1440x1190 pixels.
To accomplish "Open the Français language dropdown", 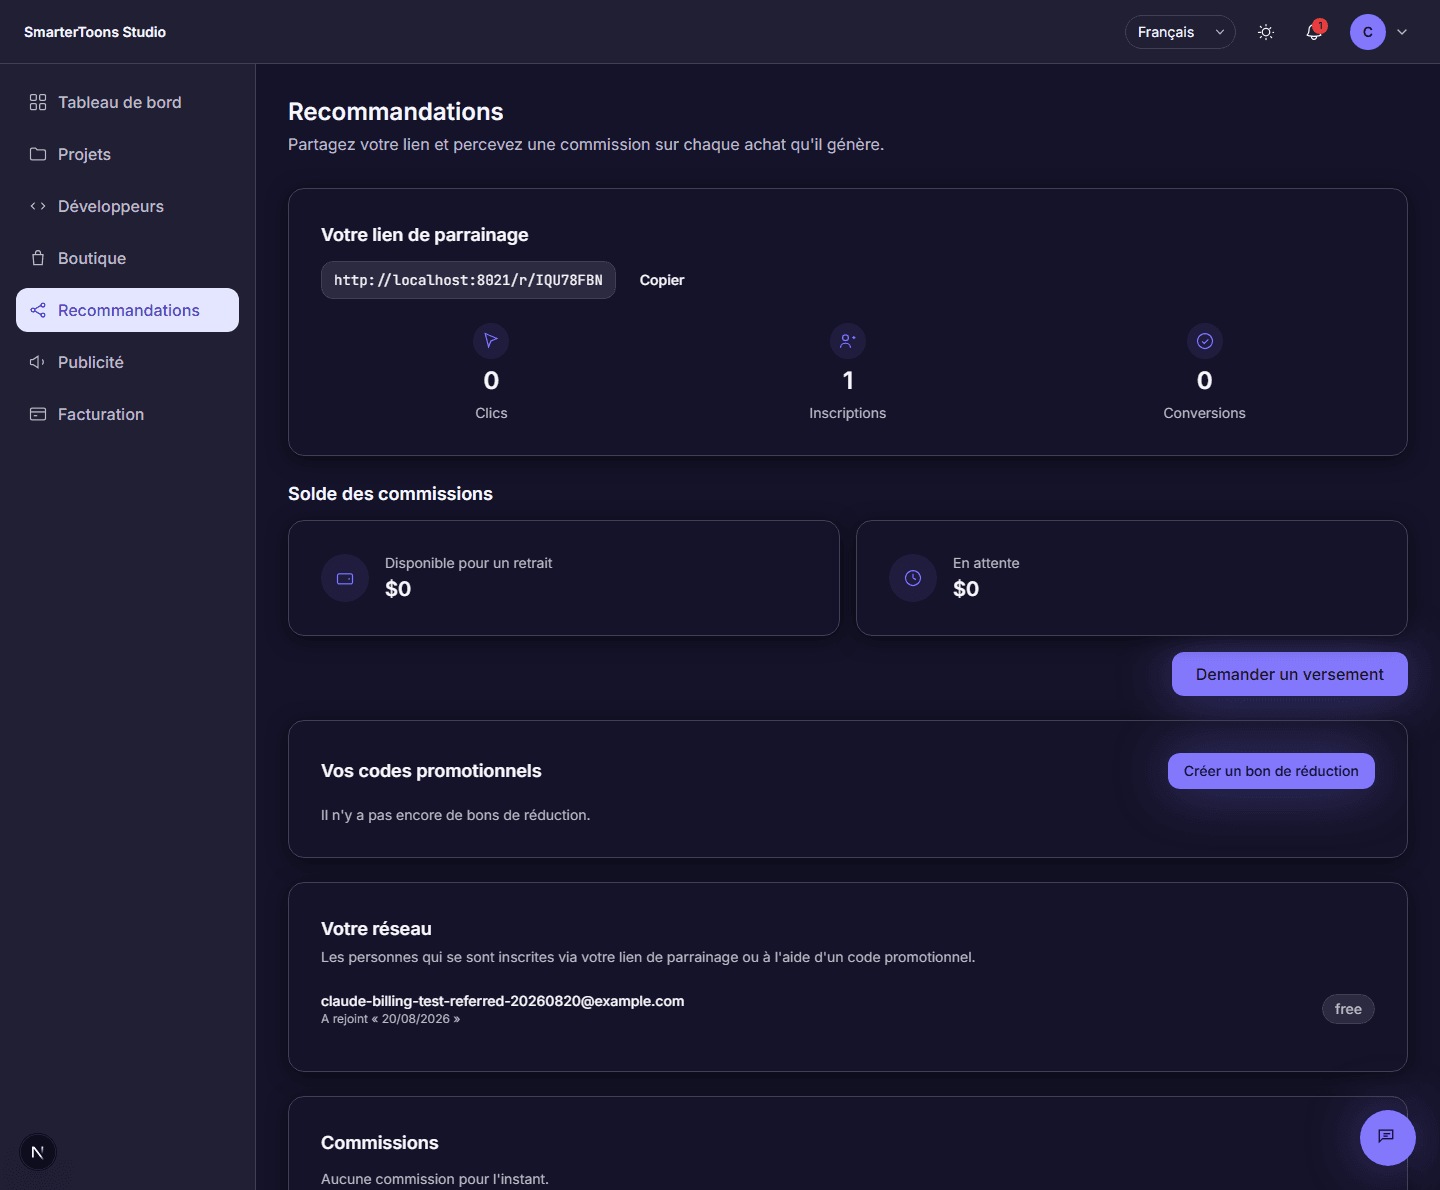I will tap(1180, 32).
